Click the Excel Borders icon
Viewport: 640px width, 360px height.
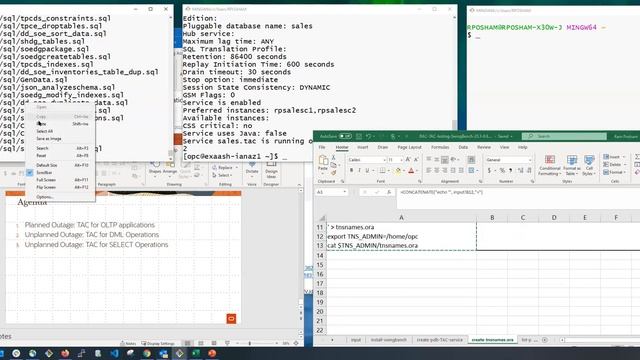pos(382,171)
